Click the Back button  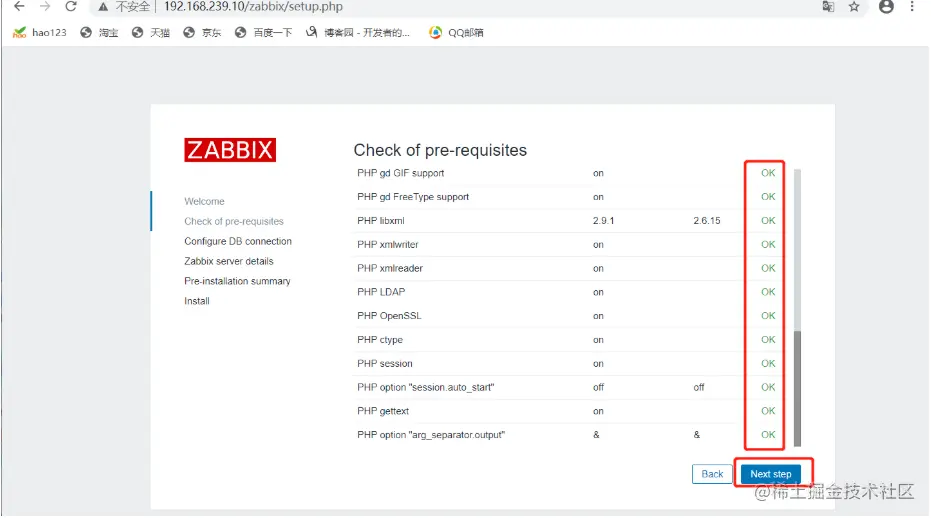tap(712, 473)
